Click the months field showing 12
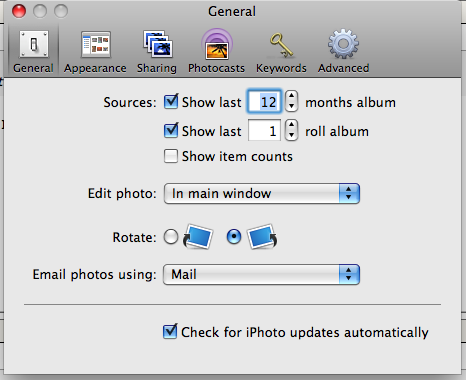The image size is (466, 380). point(264,101)
